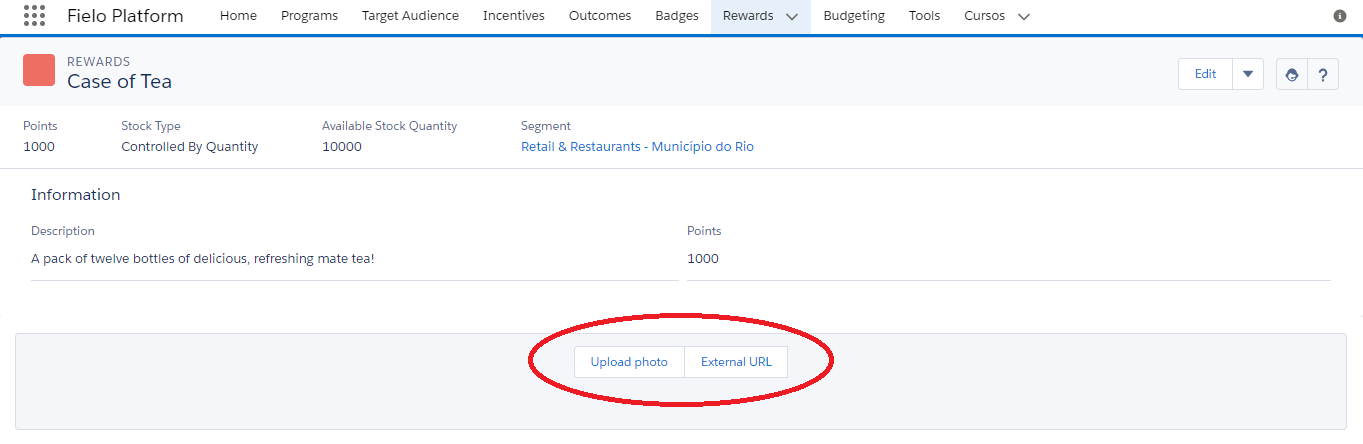1363x444 pixels.
Task: Choose the External URL button
Action: 736,362
